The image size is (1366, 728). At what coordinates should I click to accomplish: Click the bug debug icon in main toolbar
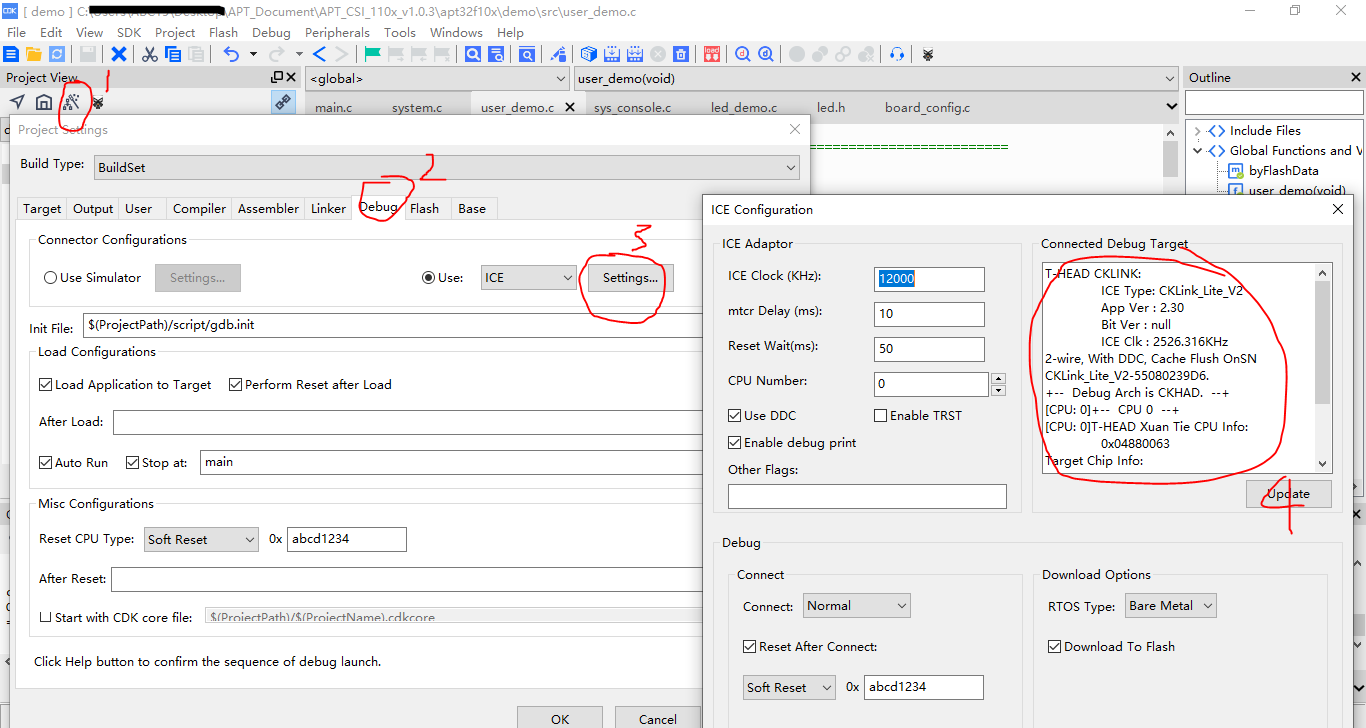point(928,54)
